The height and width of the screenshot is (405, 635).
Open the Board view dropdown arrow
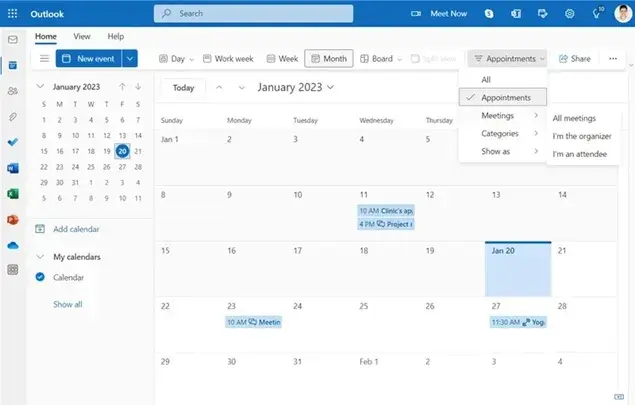point(399,59)
